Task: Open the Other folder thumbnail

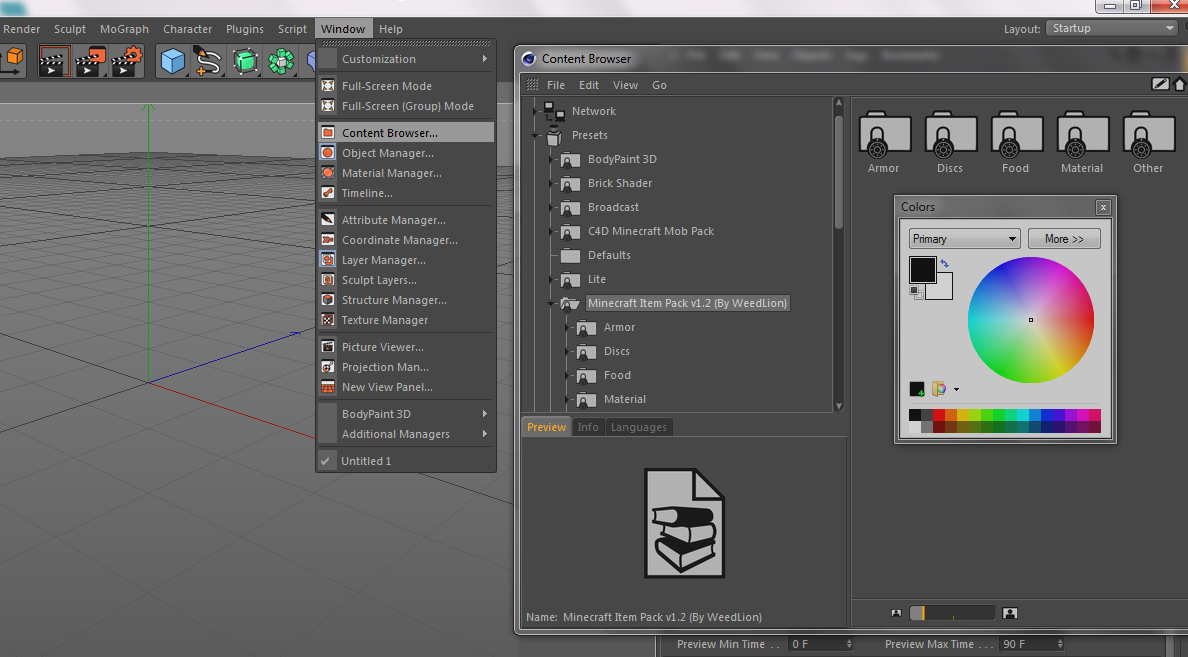Action: coord(1149,142)
